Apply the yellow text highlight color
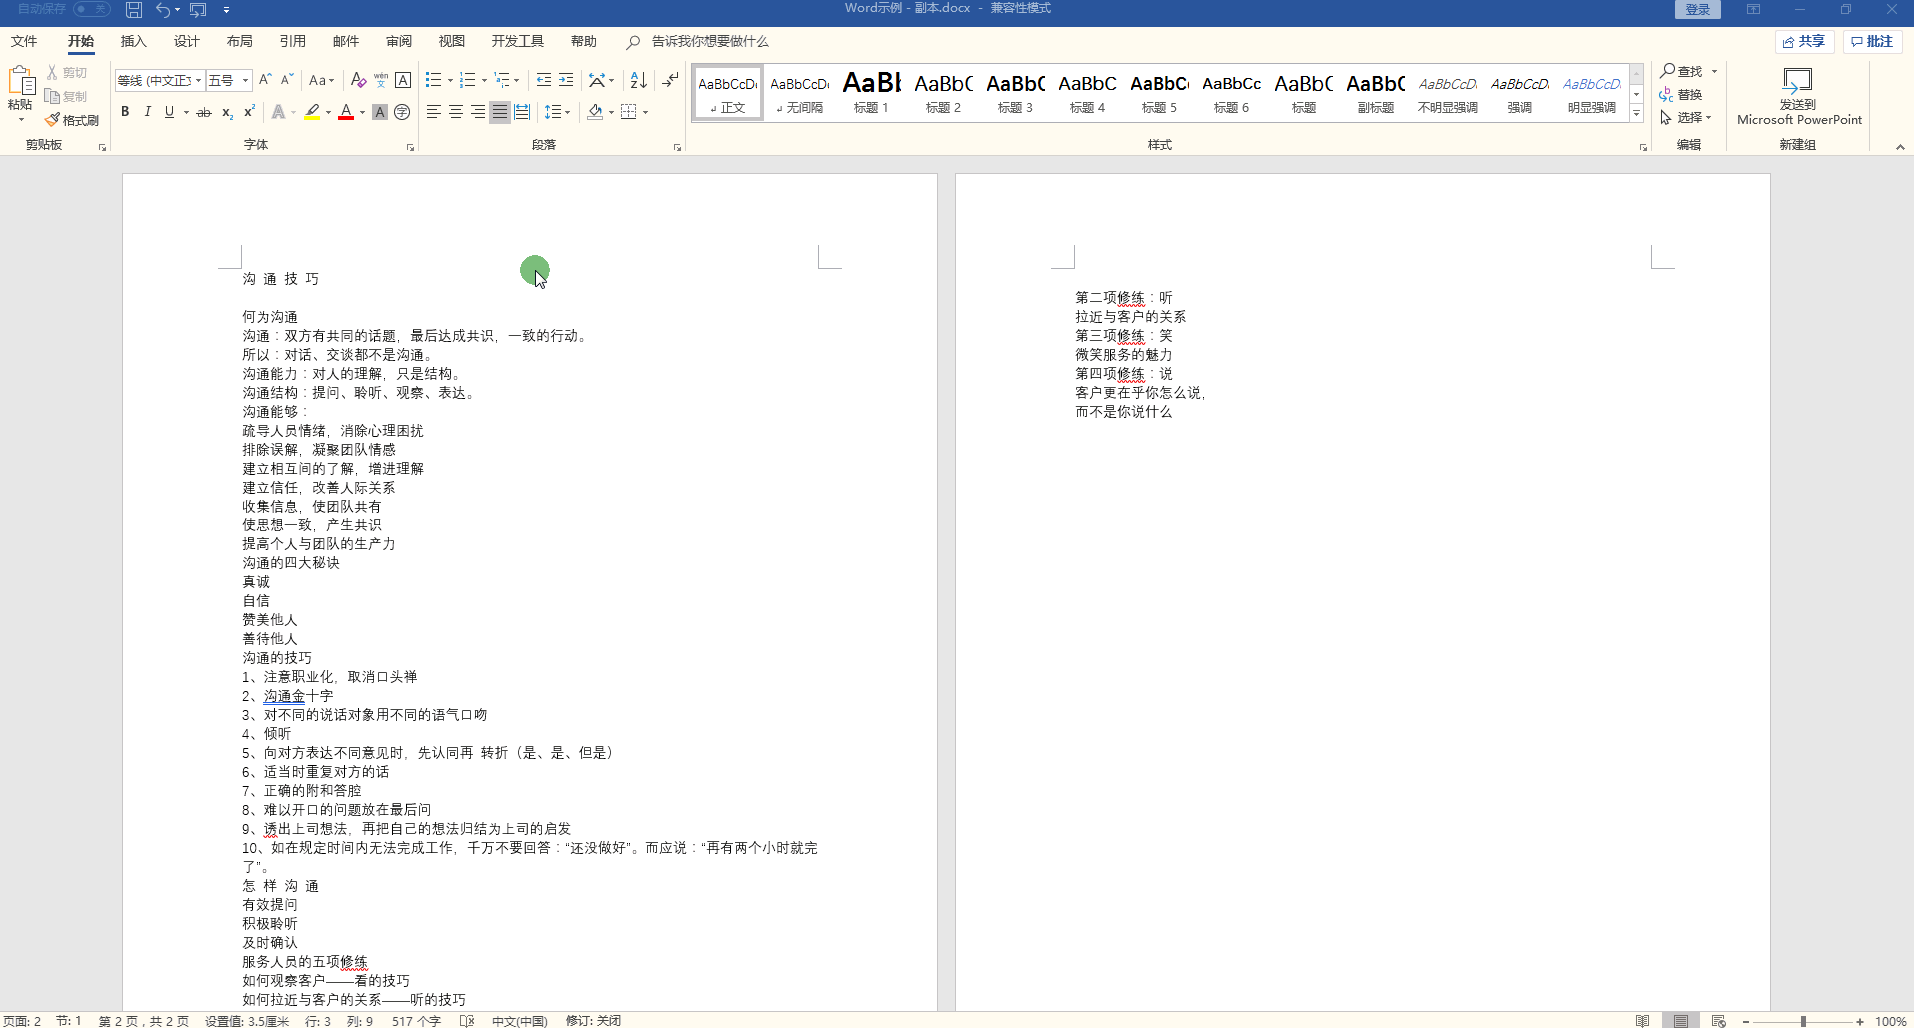The width and height of the screenshot is (1914, 1028). [312, 112]
